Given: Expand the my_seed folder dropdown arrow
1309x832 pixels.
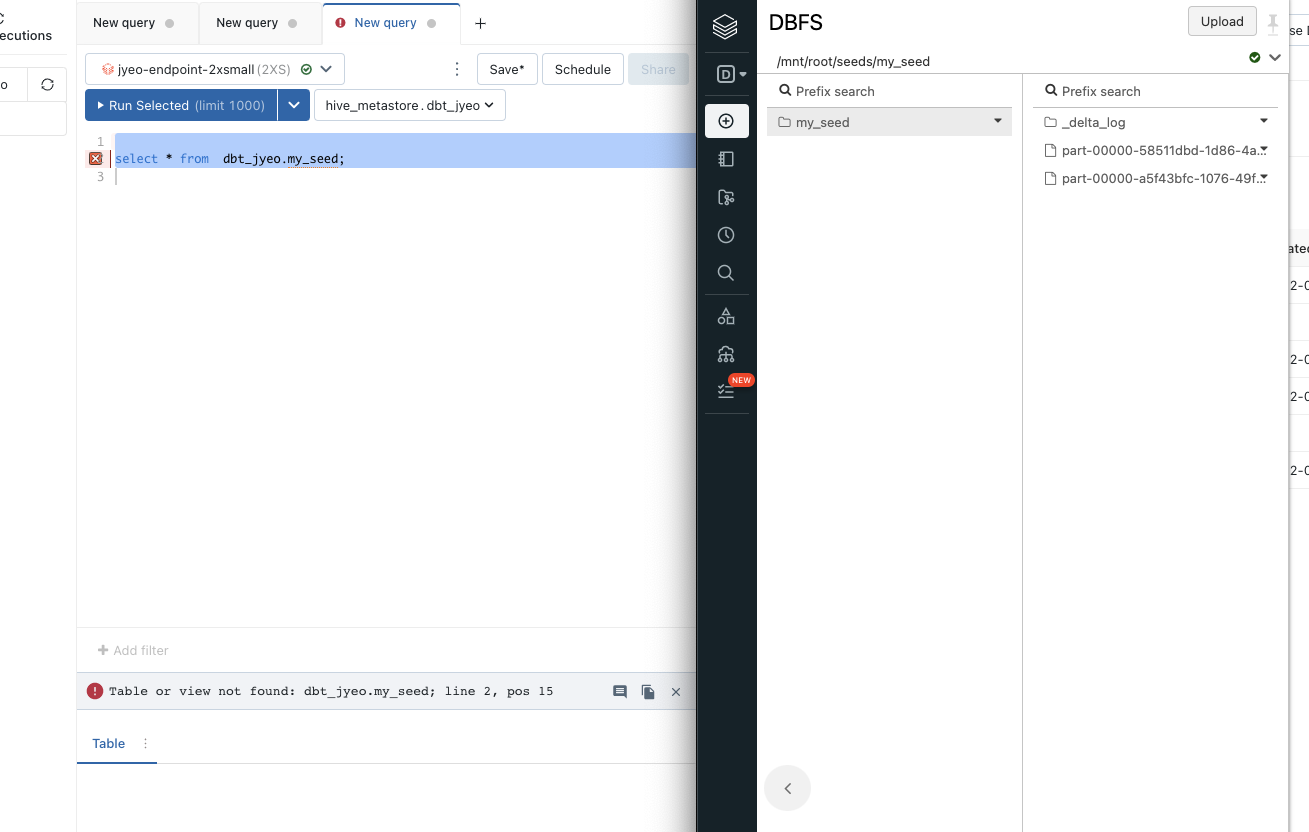Looking at the screenshot, I should (x=997, y=120).
